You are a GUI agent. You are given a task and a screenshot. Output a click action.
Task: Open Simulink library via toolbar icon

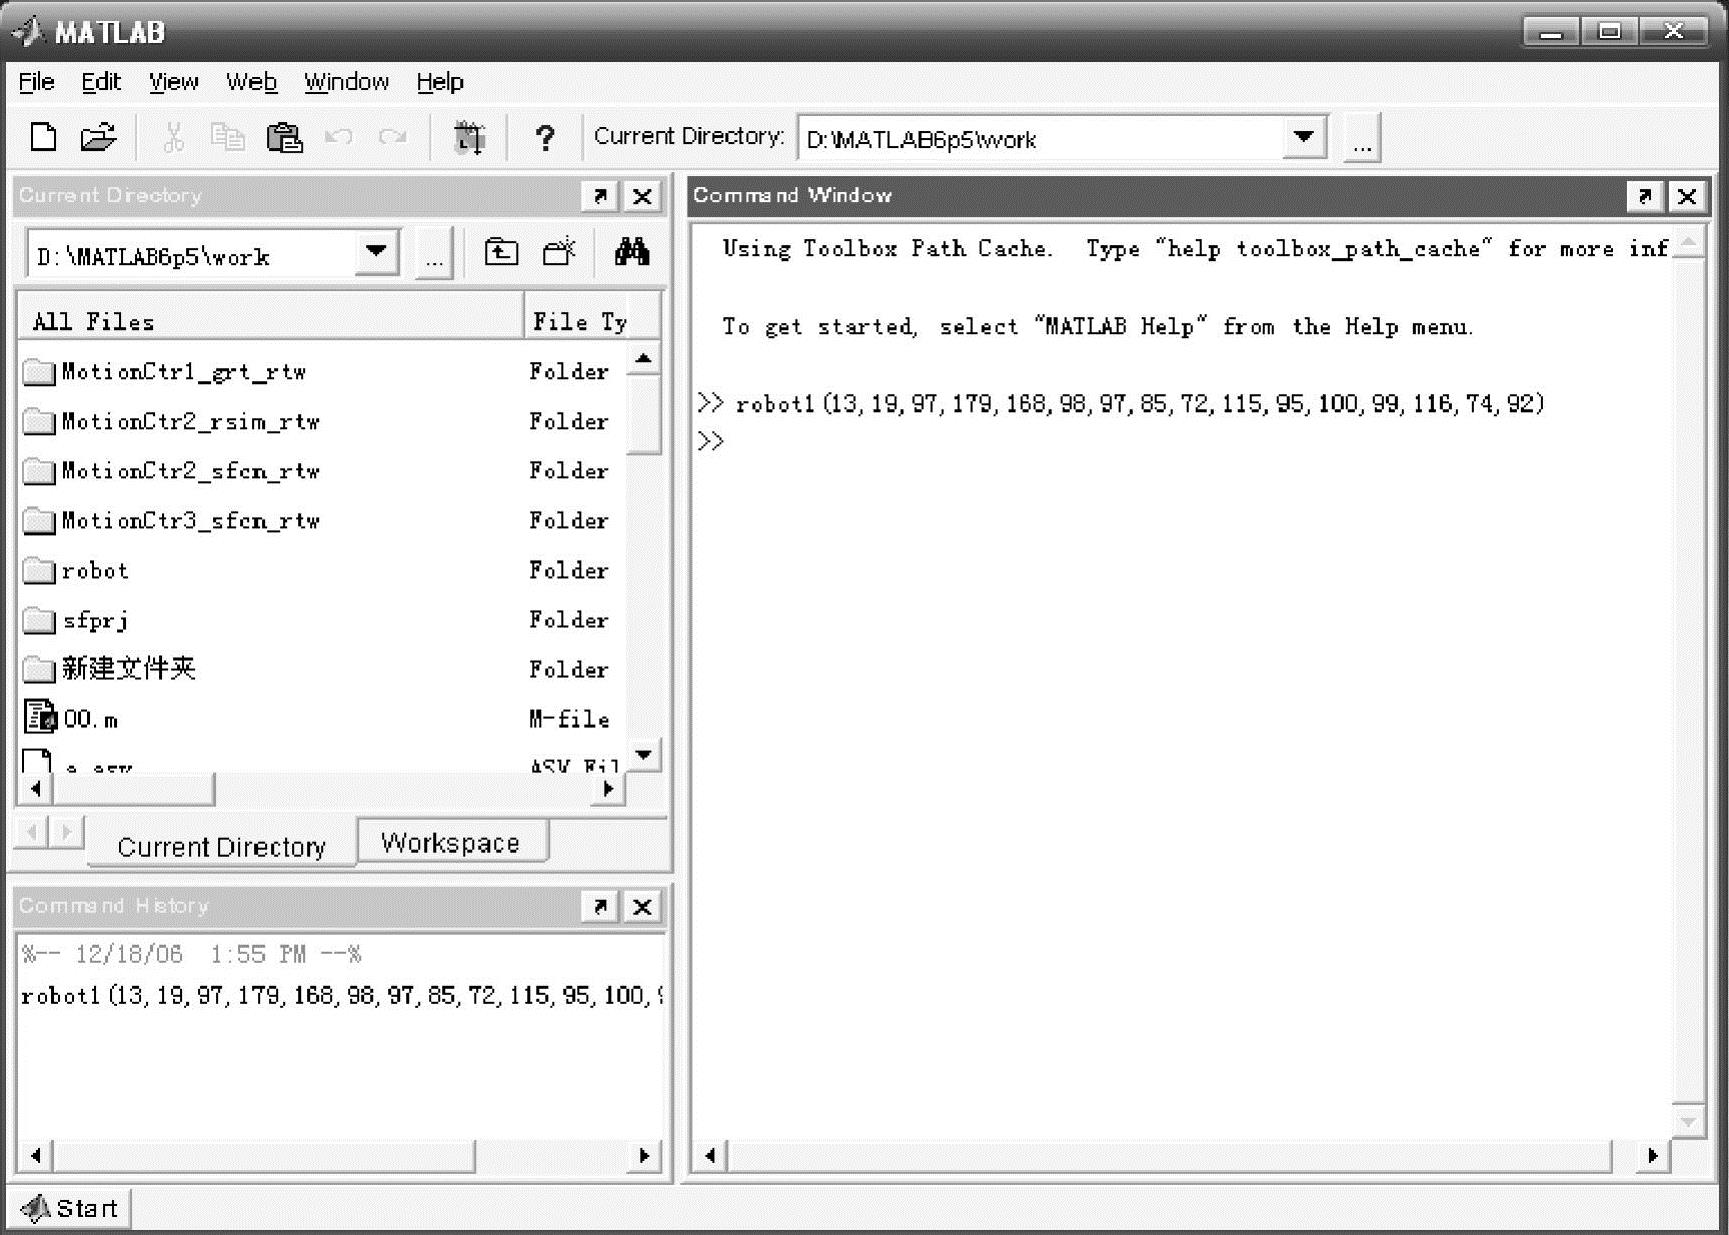[470, 137]
